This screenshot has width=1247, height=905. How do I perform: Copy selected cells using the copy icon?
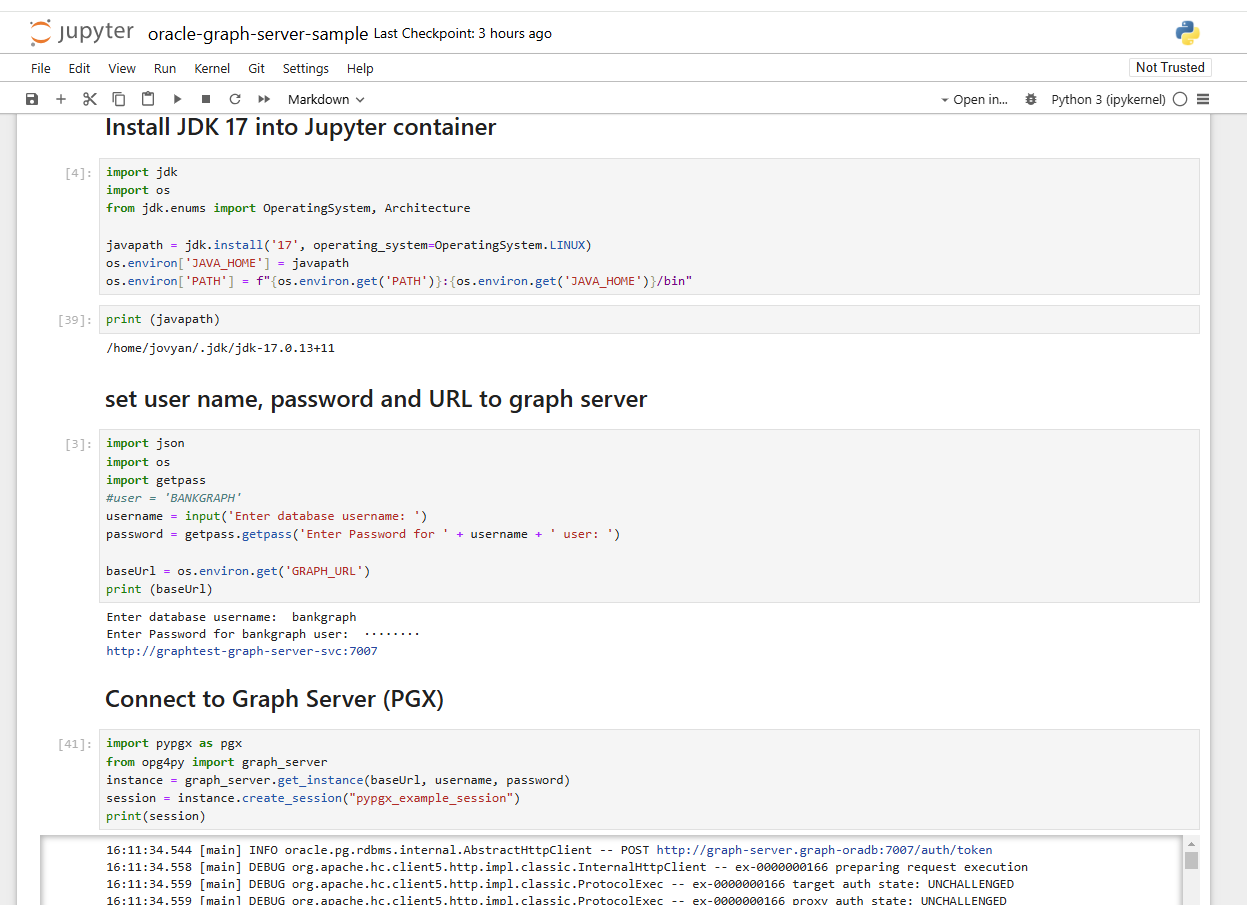pos(118,99)
